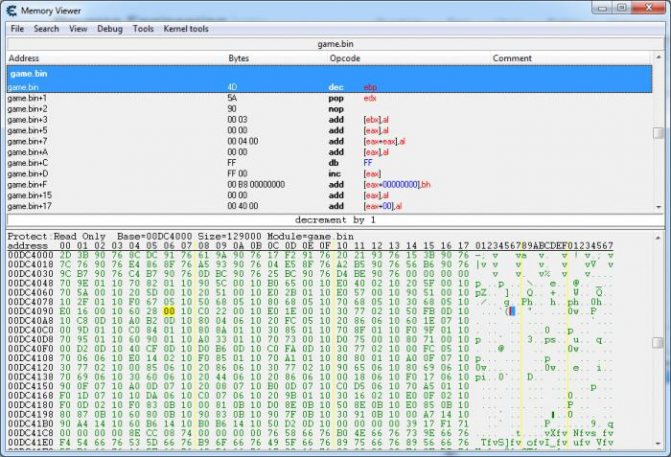The height and width of the screenshot is (457, 671).
Task: Click hex address 00DC40F0
Action: [x=30, y=349]
